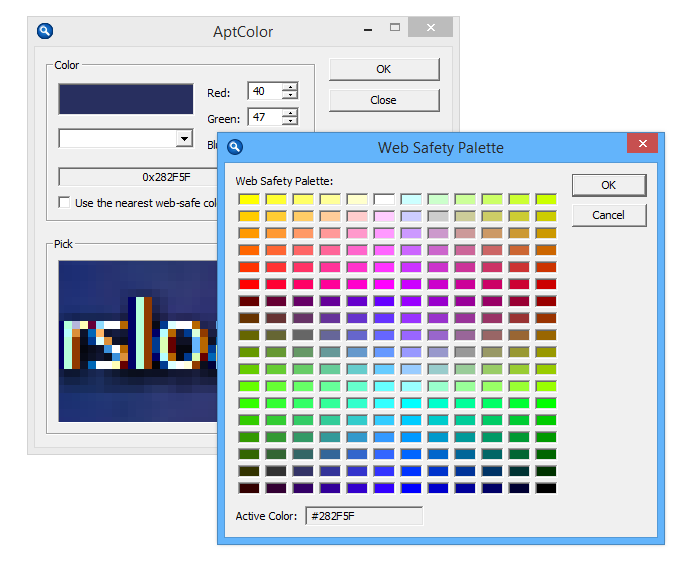
Task: Decrease the Green value with down arrow
Action: [x=290, y=121]
